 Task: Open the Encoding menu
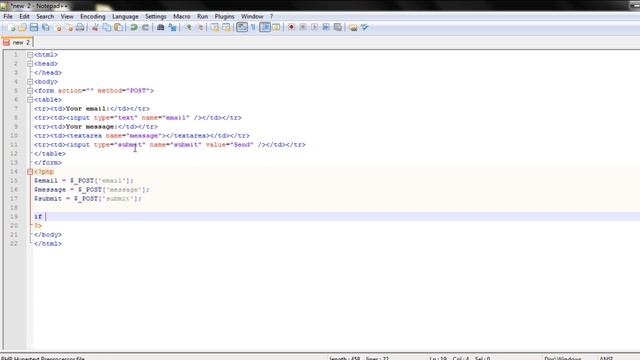tap(93, 16)
